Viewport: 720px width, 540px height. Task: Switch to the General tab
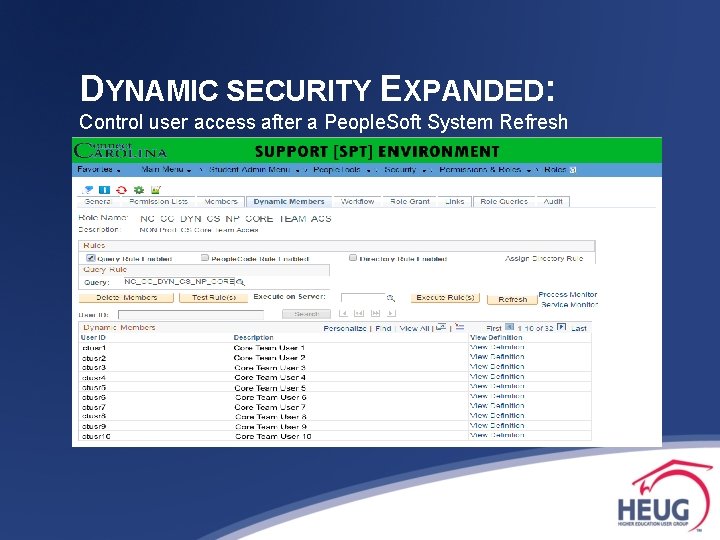pos(98,202)
